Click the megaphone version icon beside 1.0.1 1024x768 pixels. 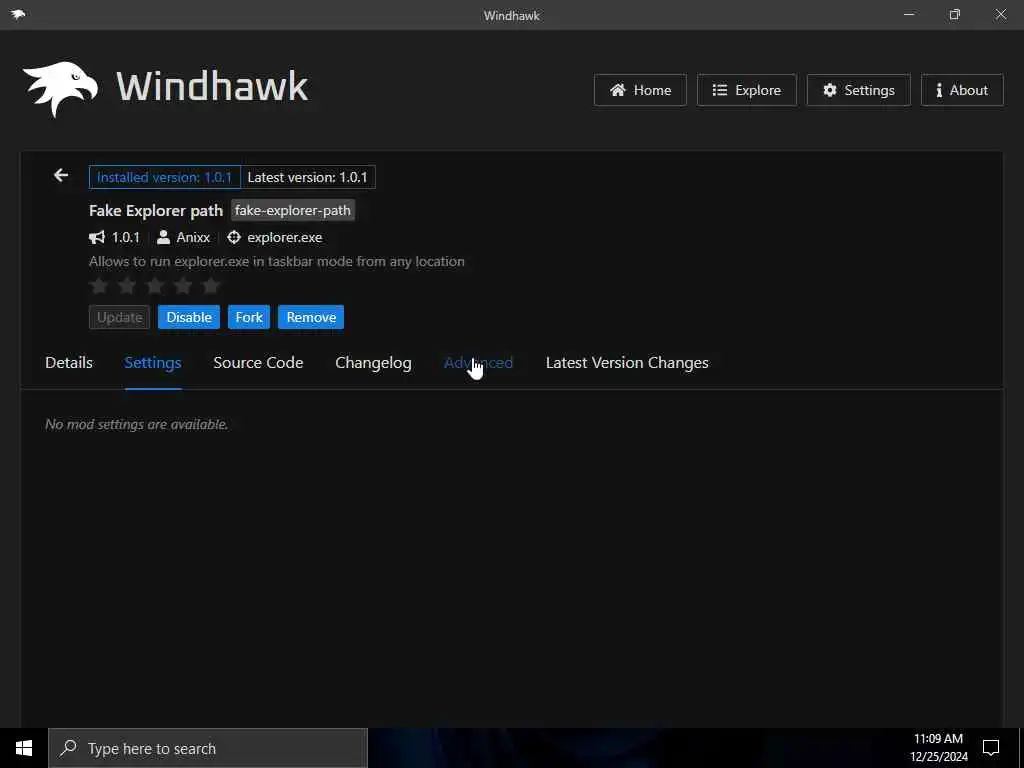(97, 237)
